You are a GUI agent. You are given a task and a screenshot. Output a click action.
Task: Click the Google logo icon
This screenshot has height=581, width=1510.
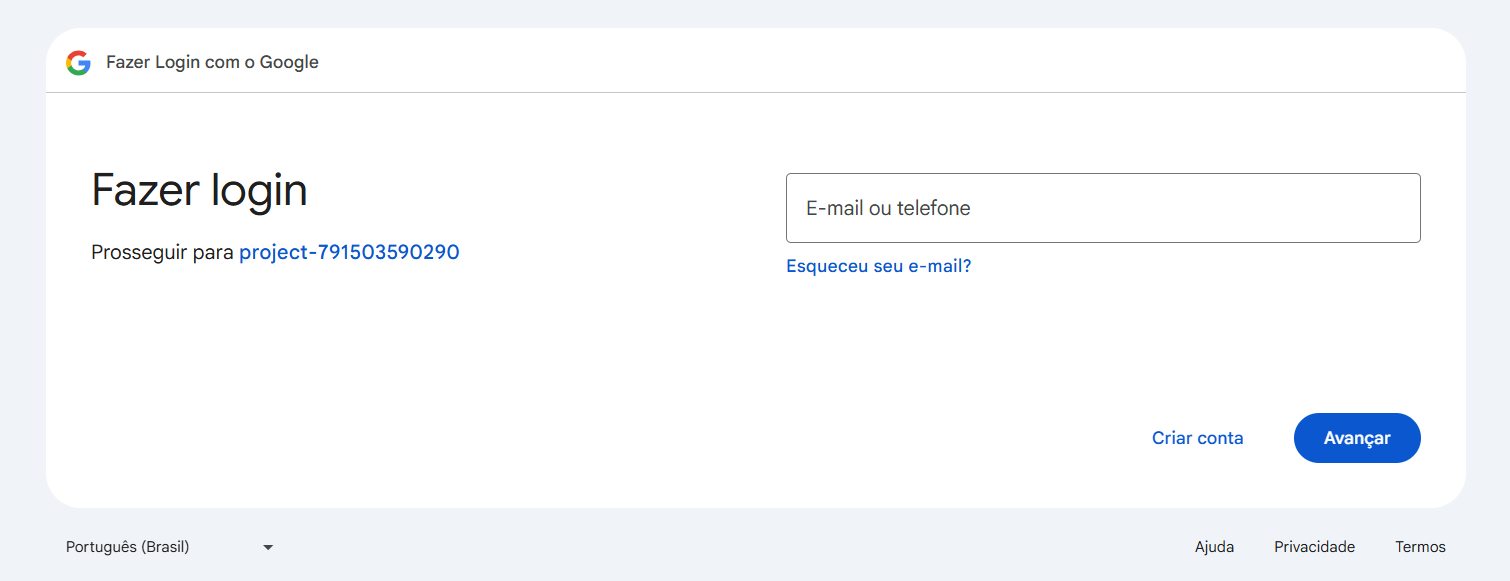[x=78, y=63]
